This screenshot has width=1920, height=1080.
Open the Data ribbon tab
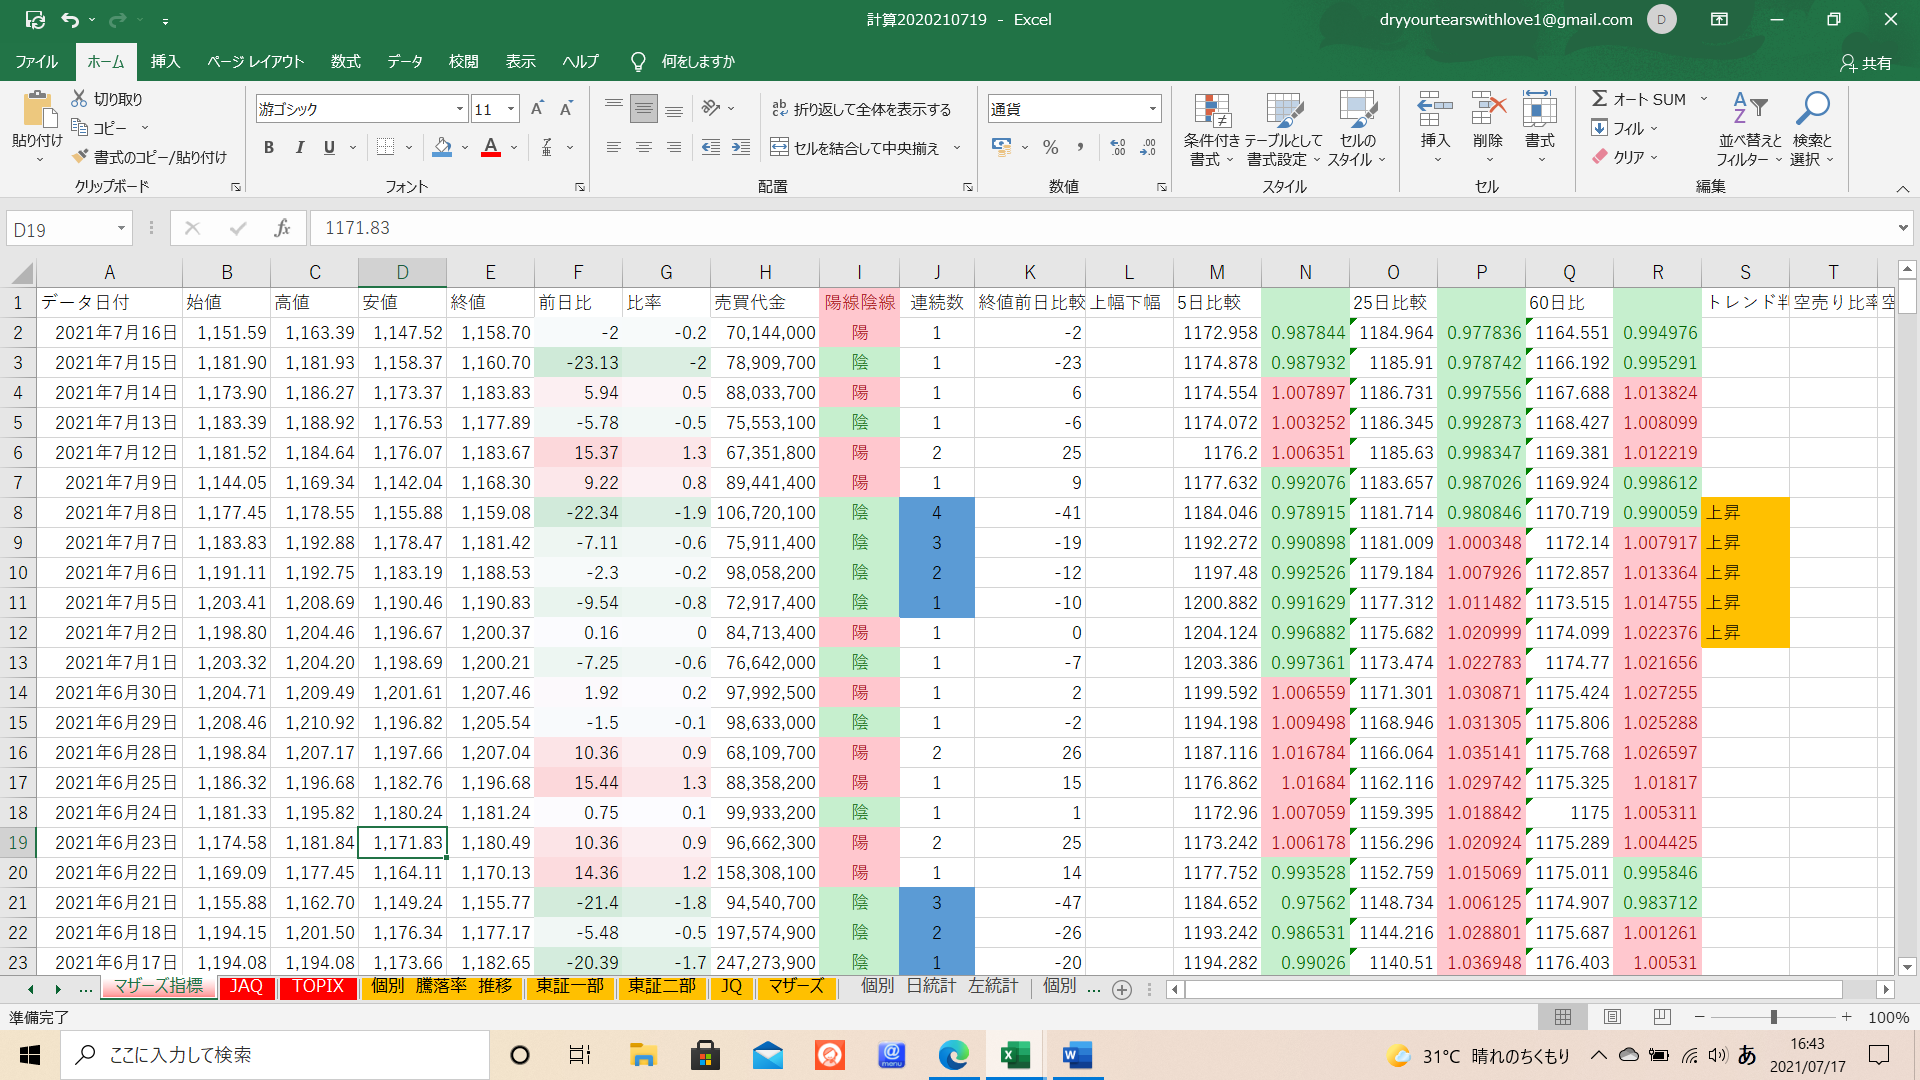coord(405,62)
